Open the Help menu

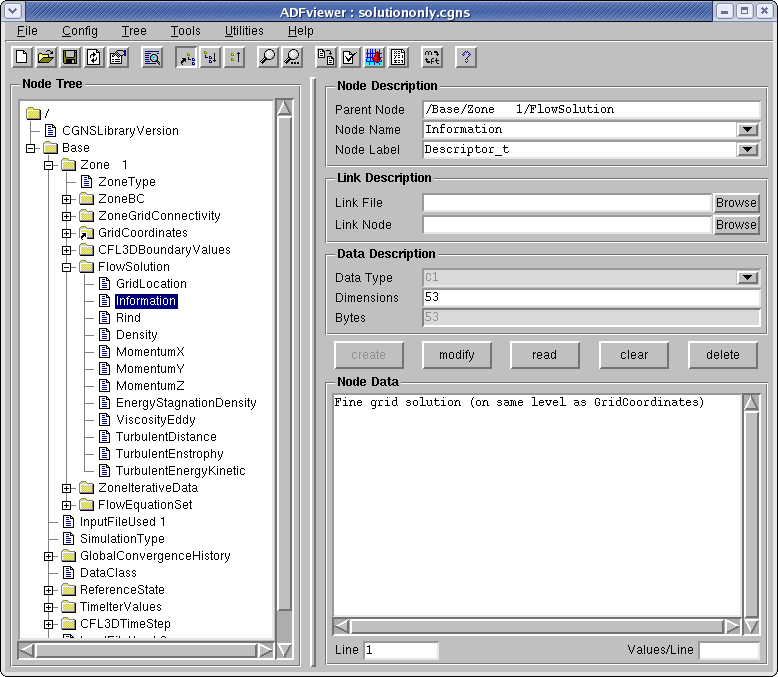click(301, 31)
